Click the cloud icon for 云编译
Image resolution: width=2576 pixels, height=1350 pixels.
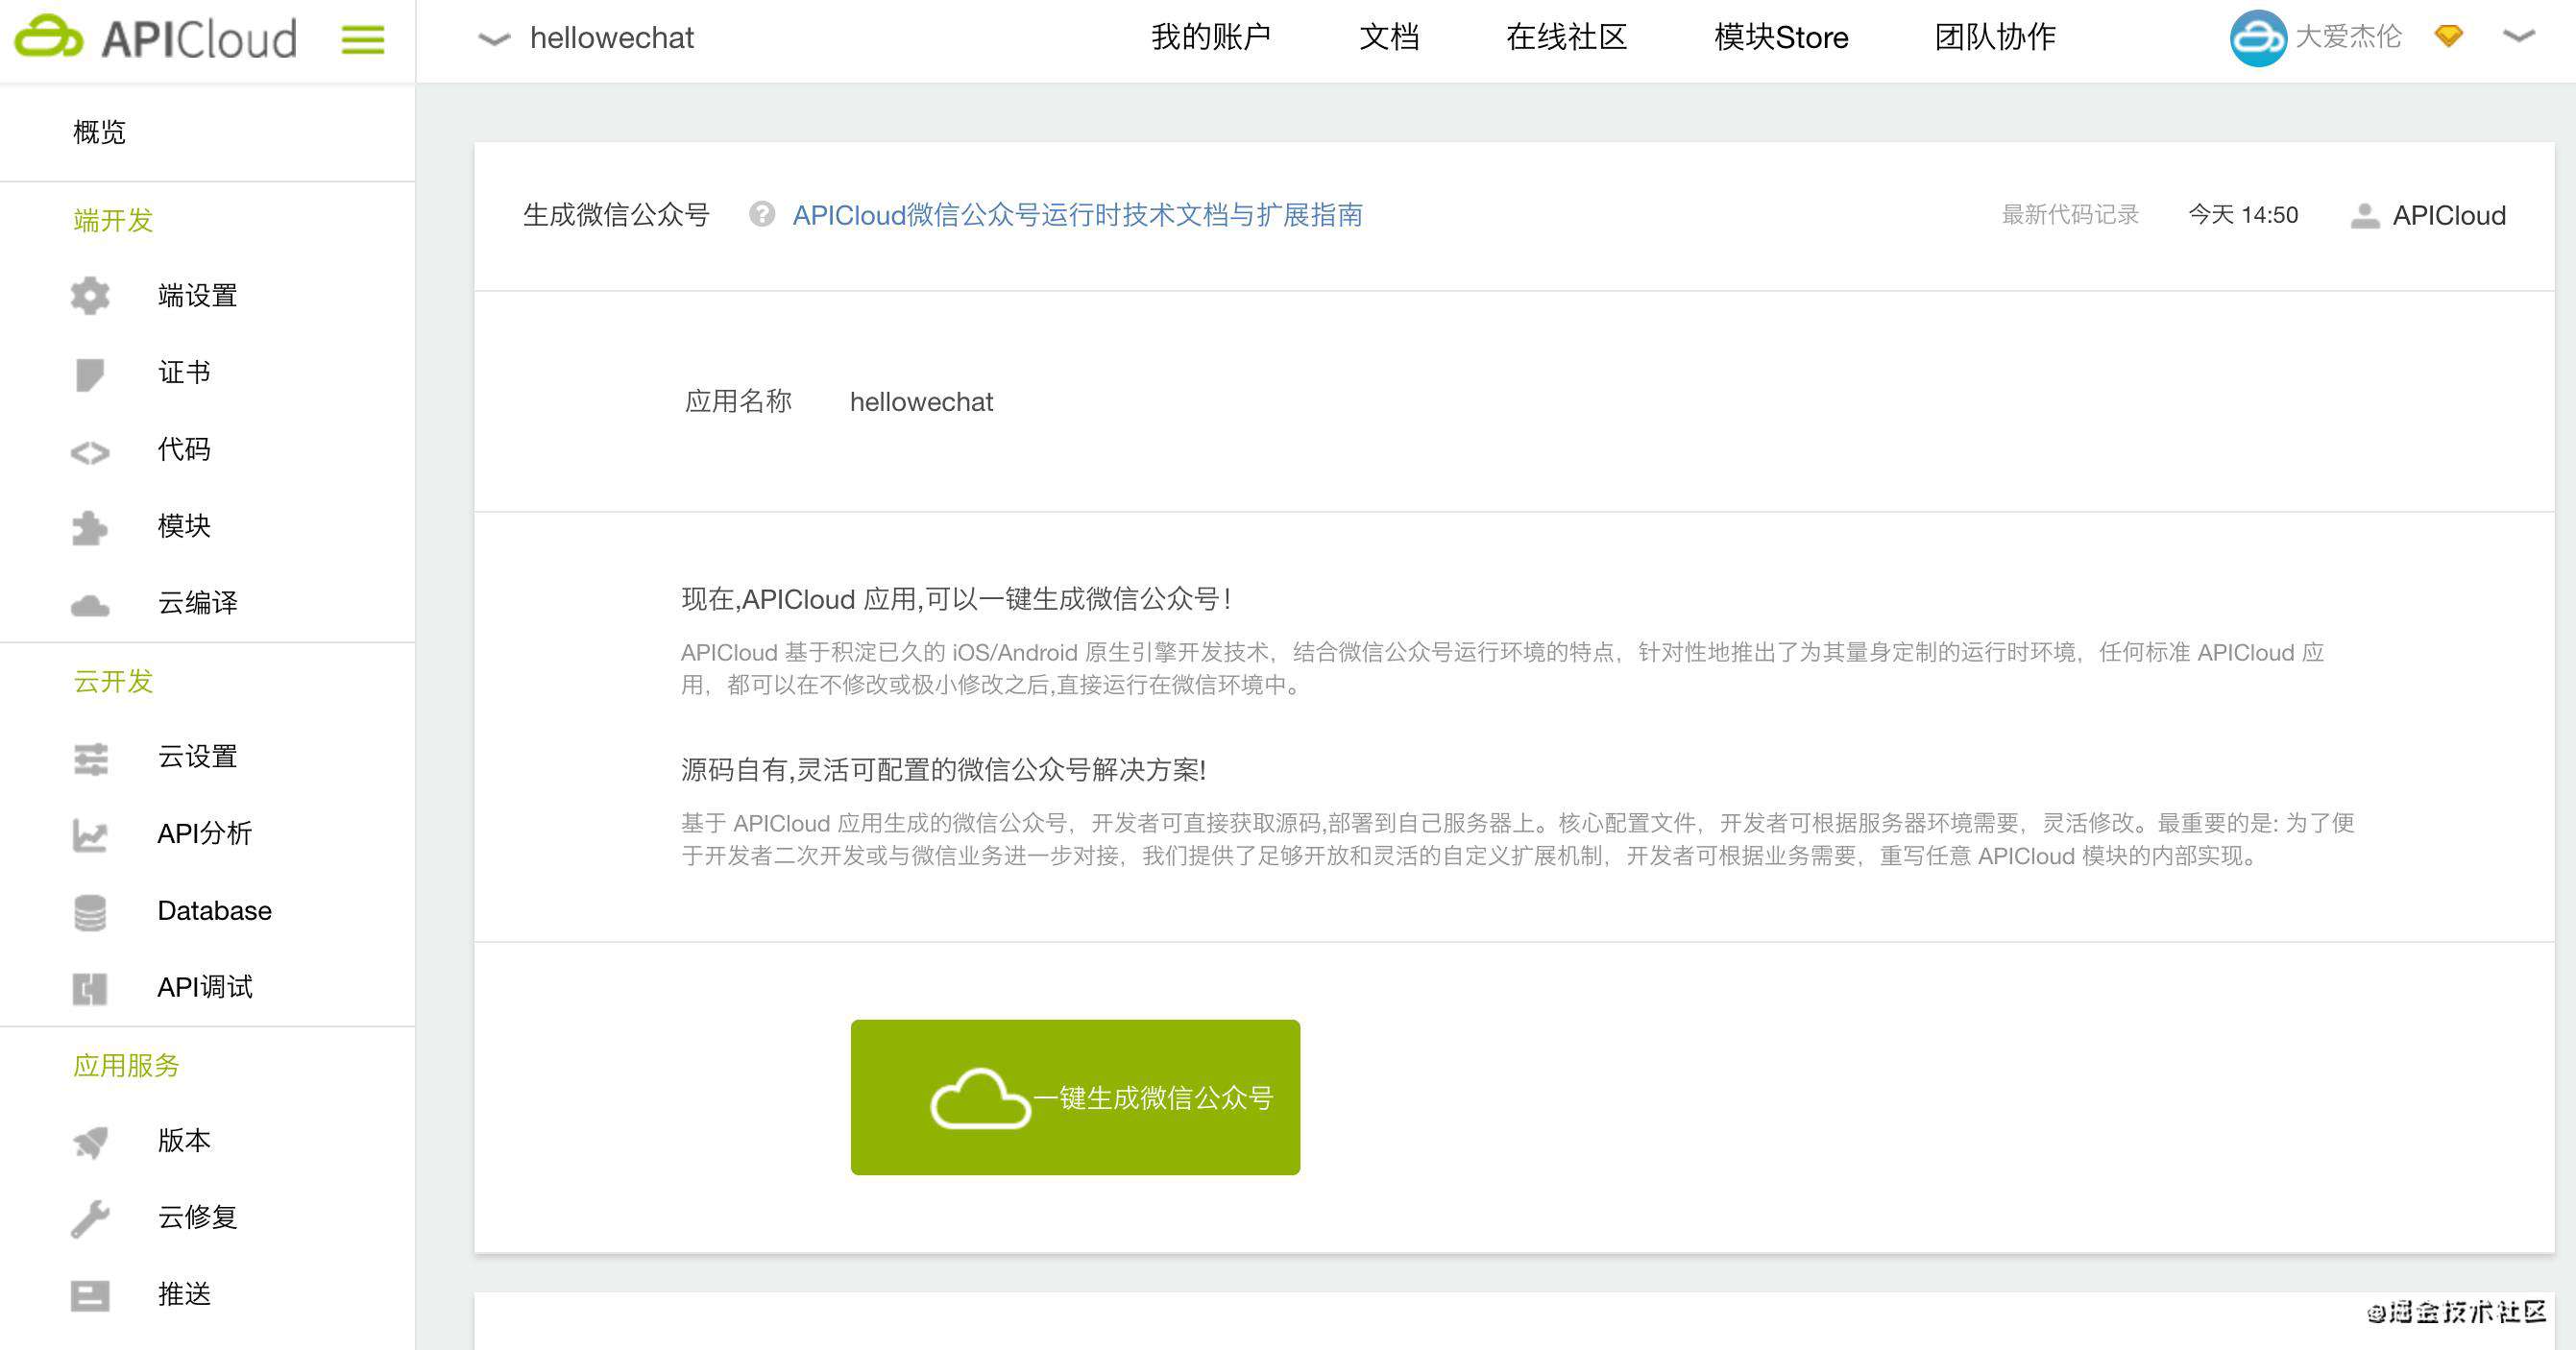[90, 605]
